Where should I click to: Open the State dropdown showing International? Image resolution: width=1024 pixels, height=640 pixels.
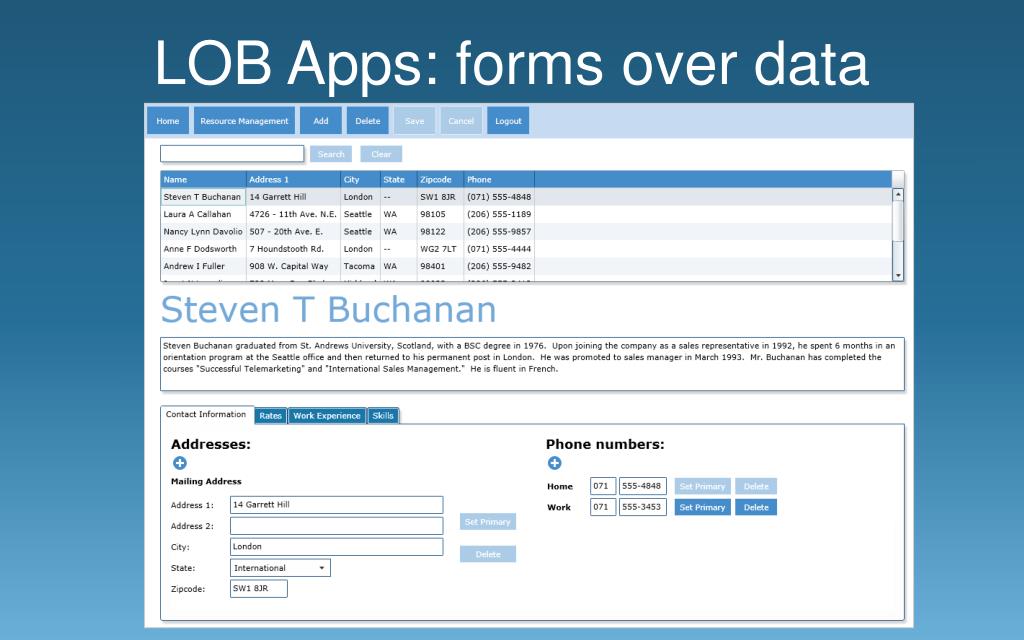pyautogui.click(x=280, y=568)
